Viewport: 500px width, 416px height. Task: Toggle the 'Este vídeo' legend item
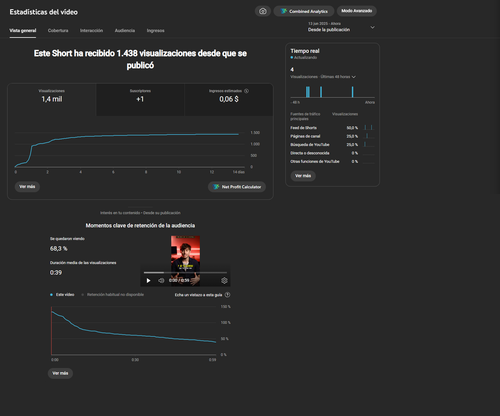pos(62,295)
